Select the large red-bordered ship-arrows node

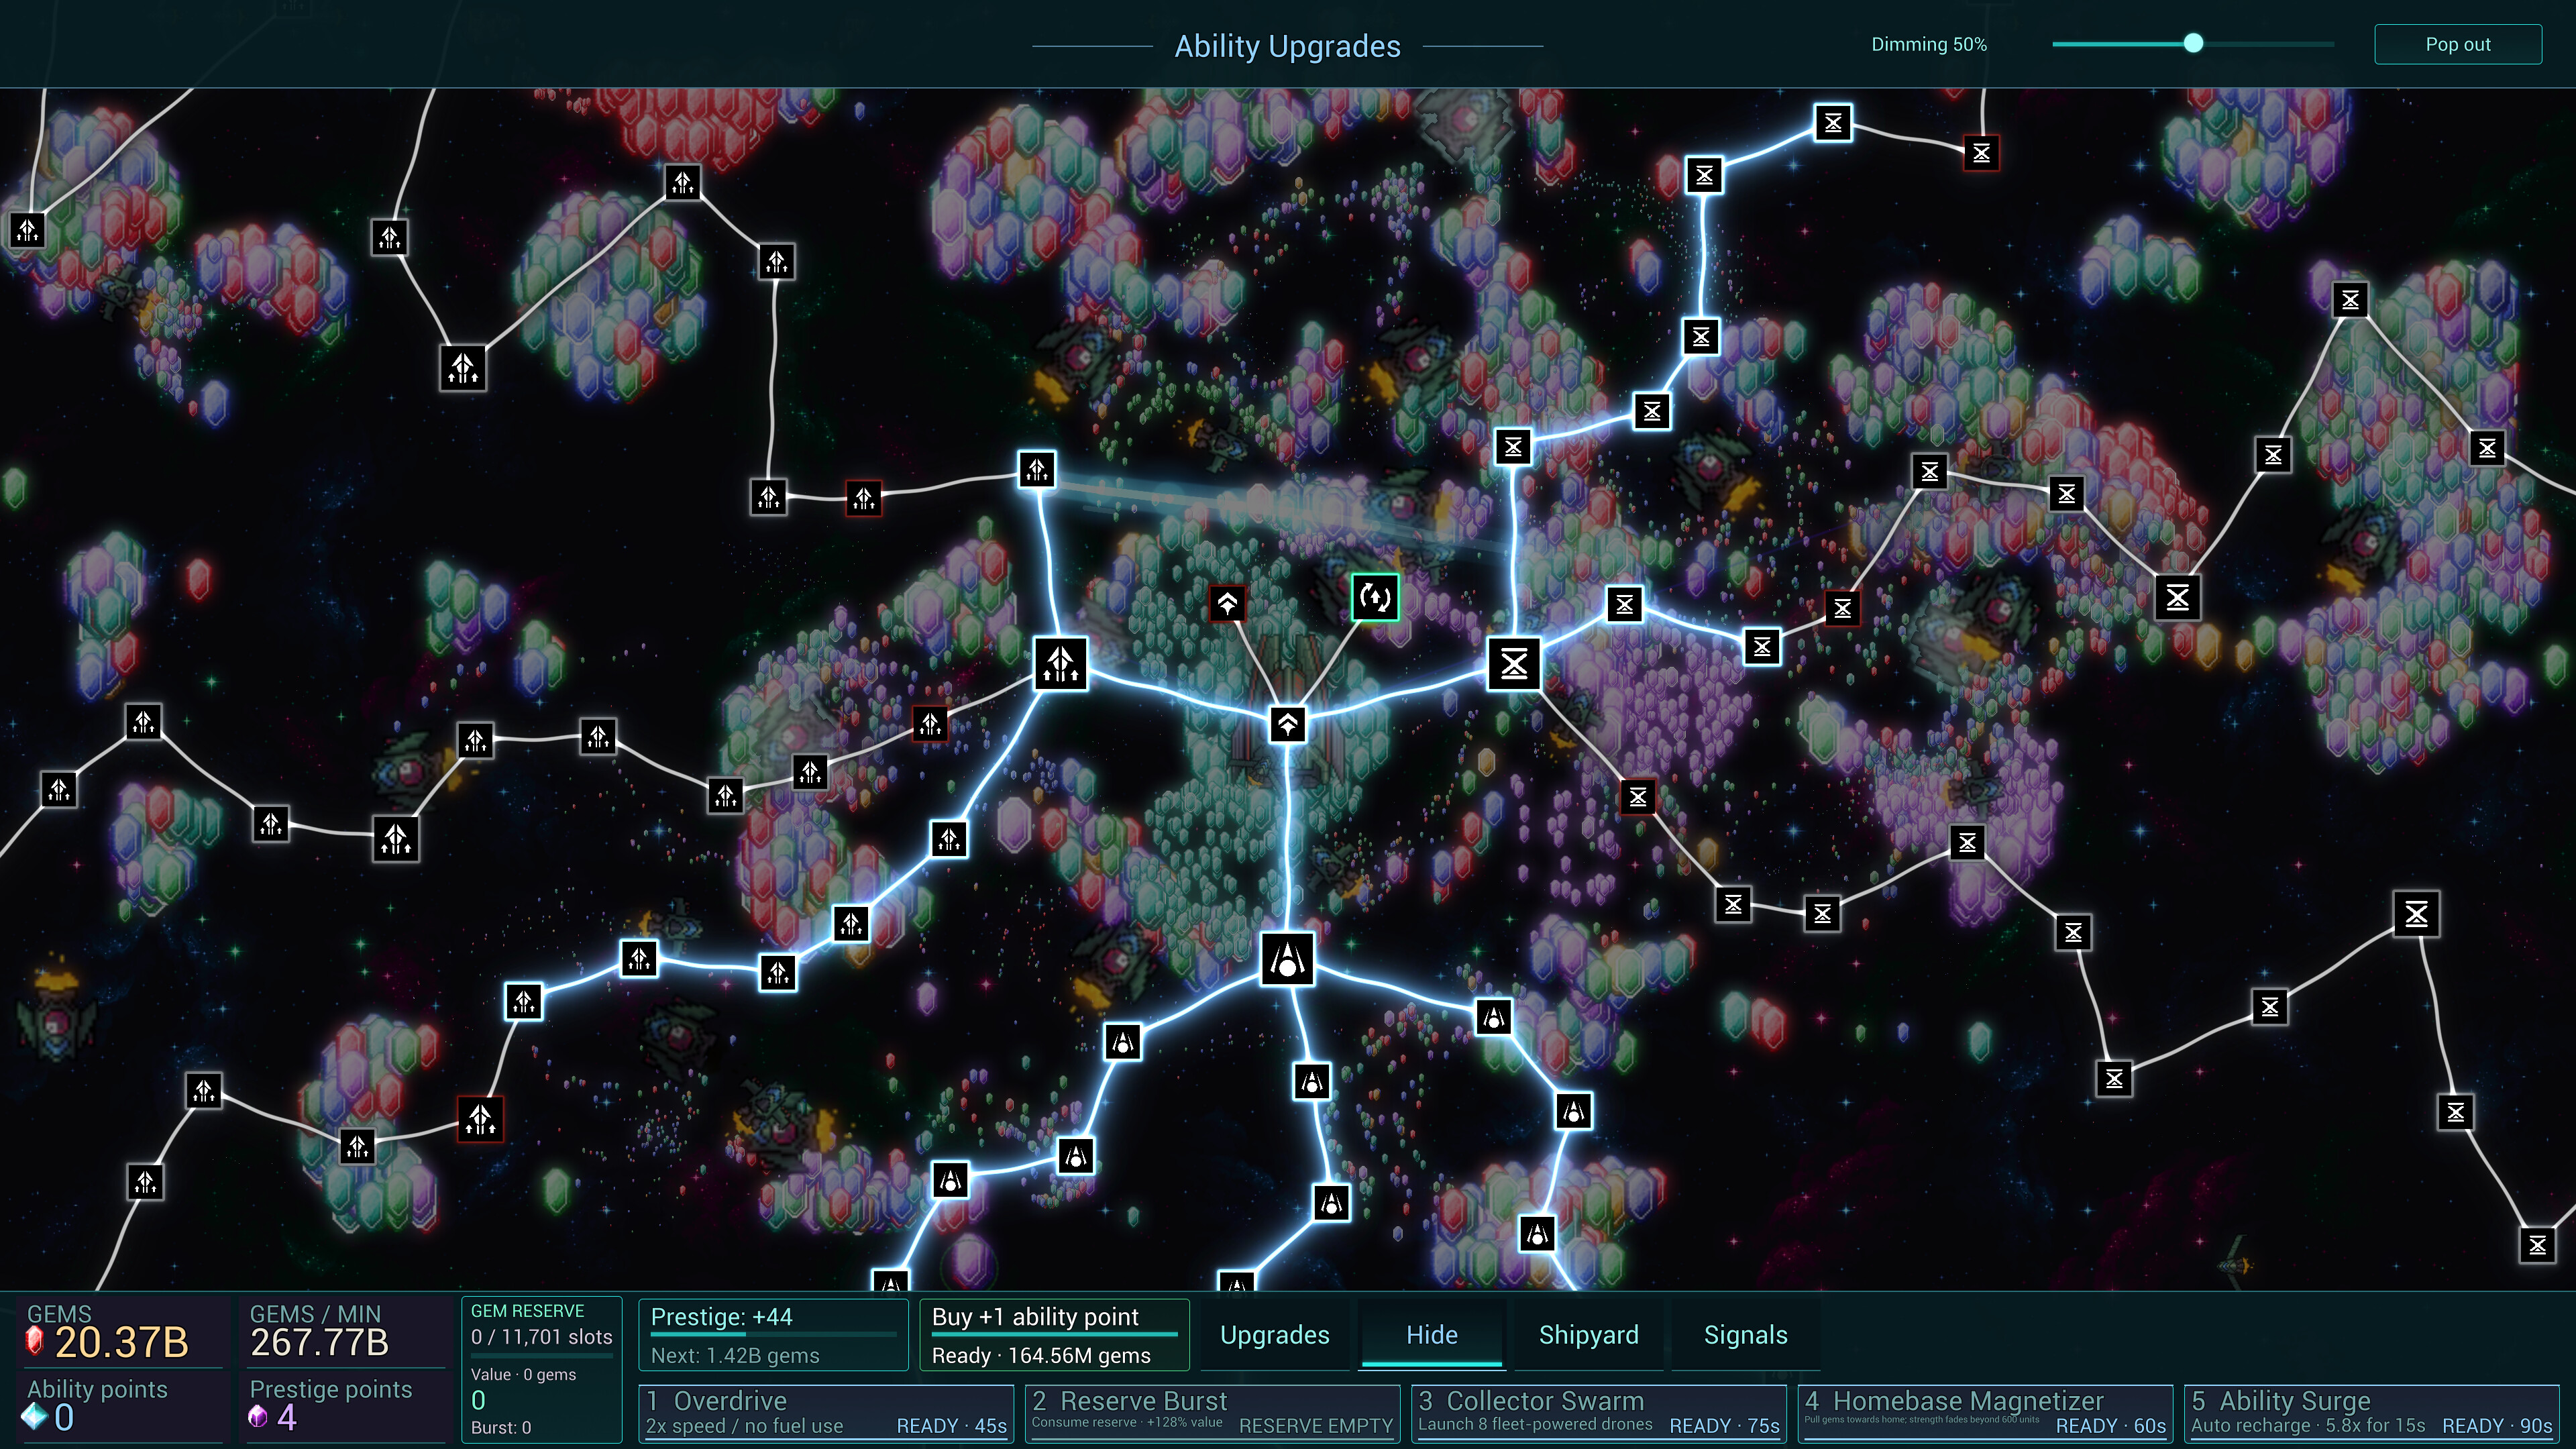click(x=480, y=1119)
